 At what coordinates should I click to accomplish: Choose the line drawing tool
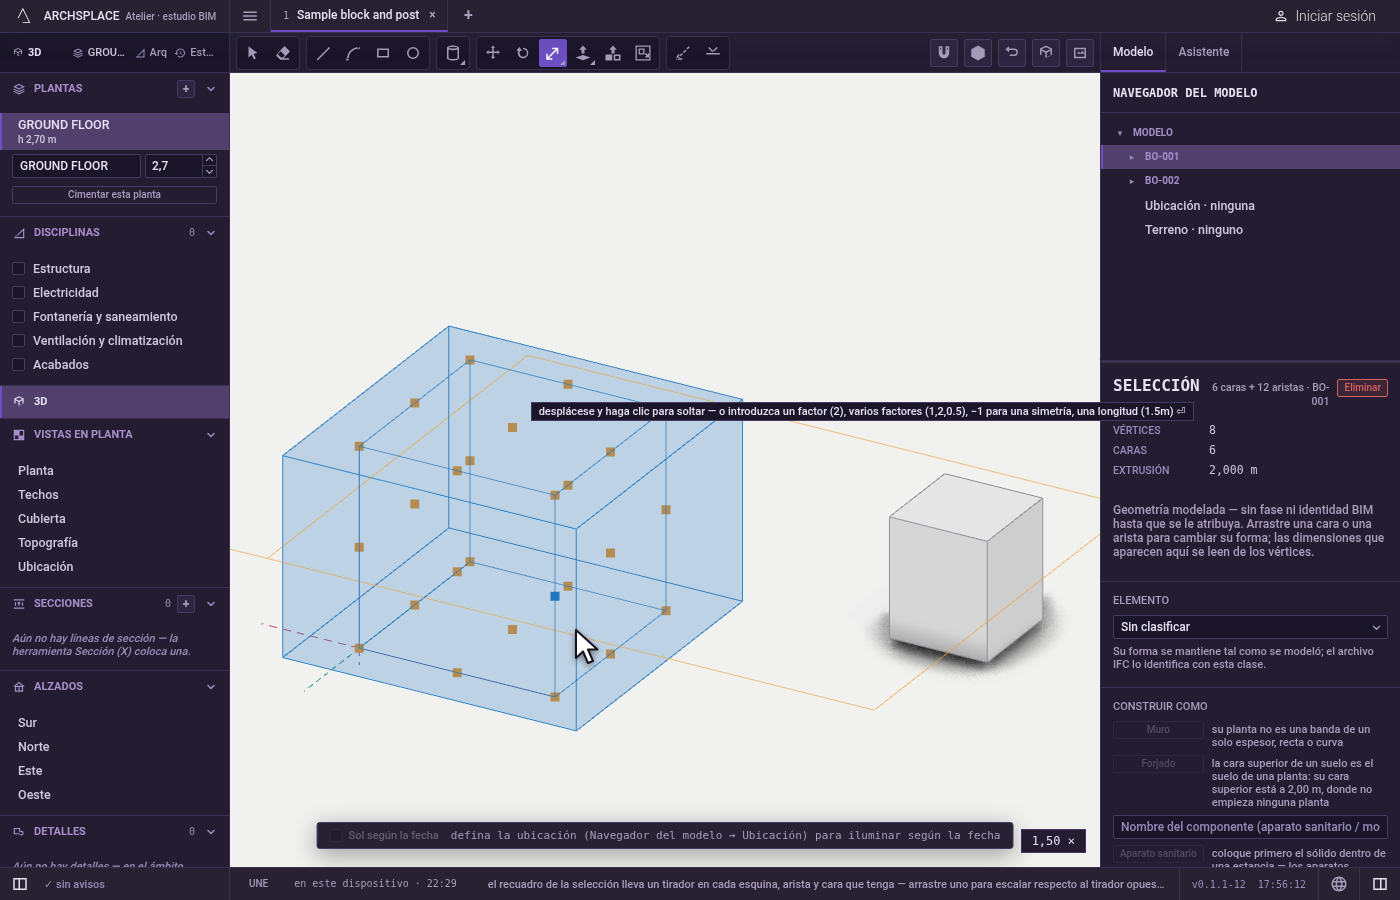323,53
